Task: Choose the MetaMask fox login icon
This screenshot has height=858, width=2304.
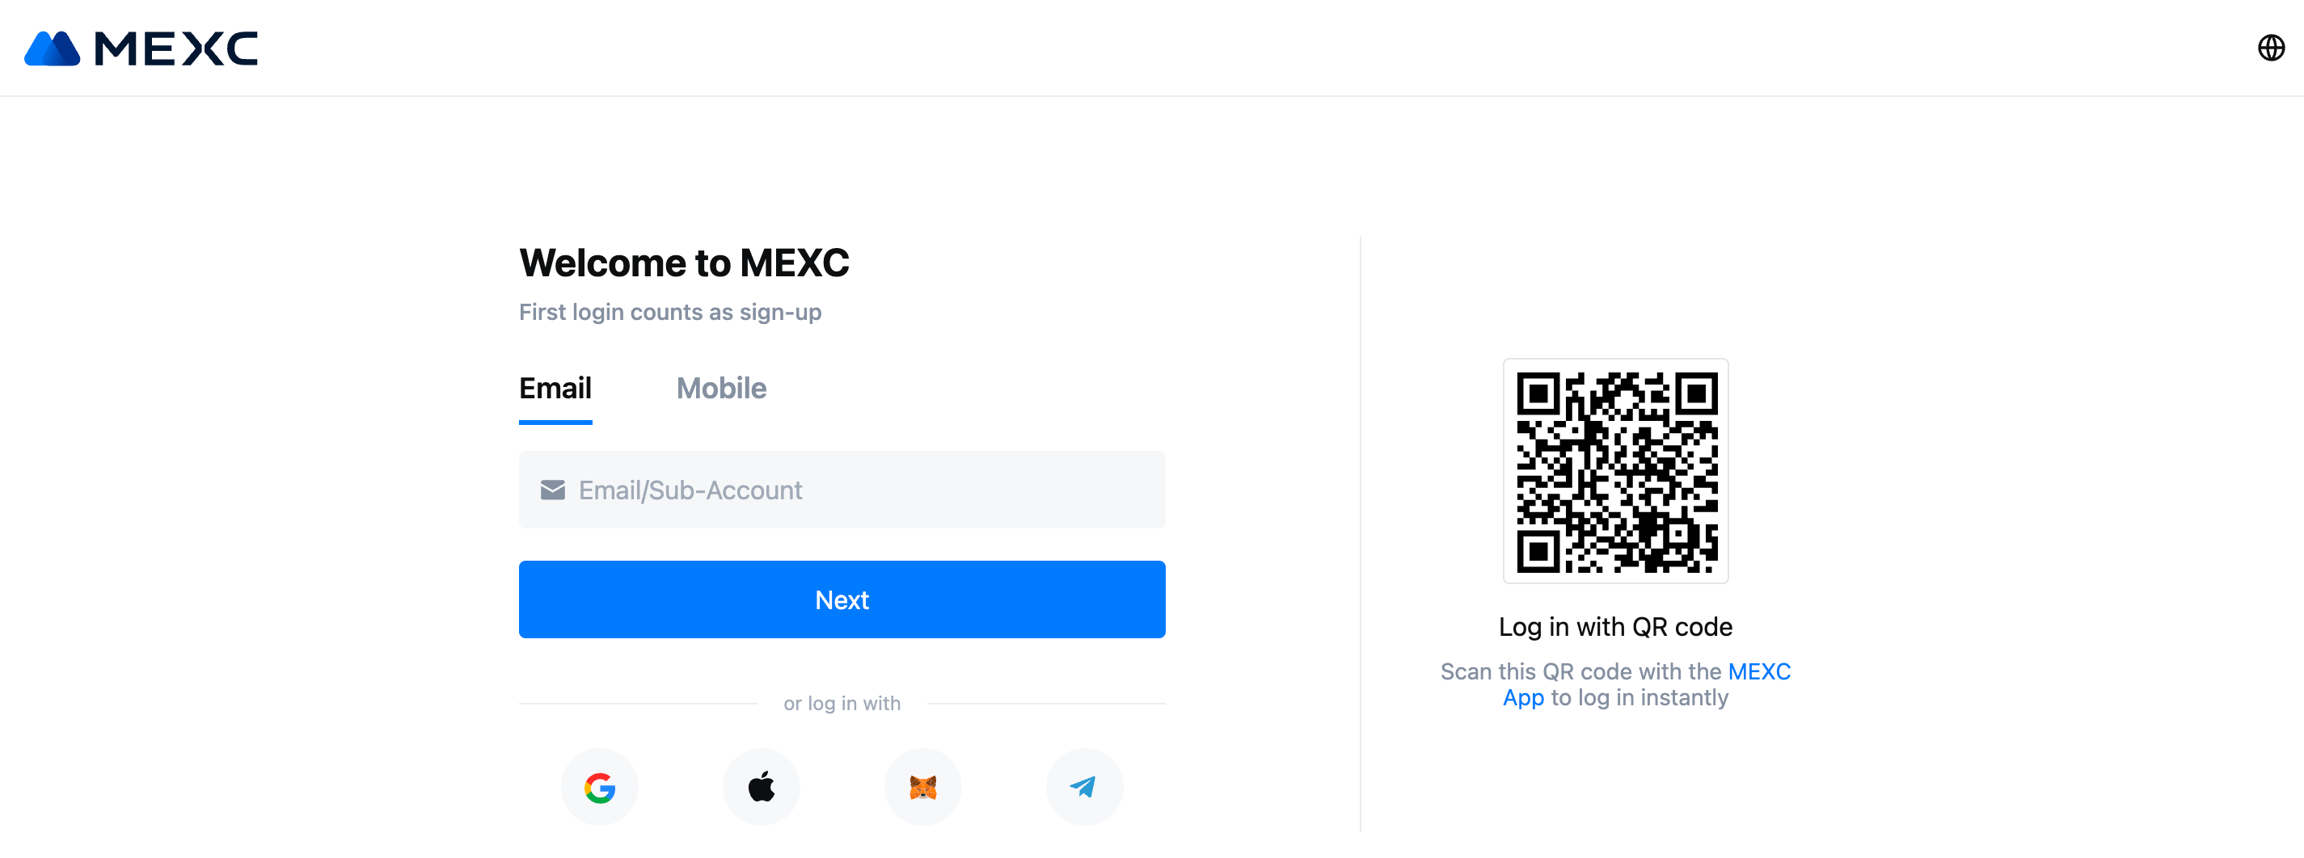Action: point(923,788)
